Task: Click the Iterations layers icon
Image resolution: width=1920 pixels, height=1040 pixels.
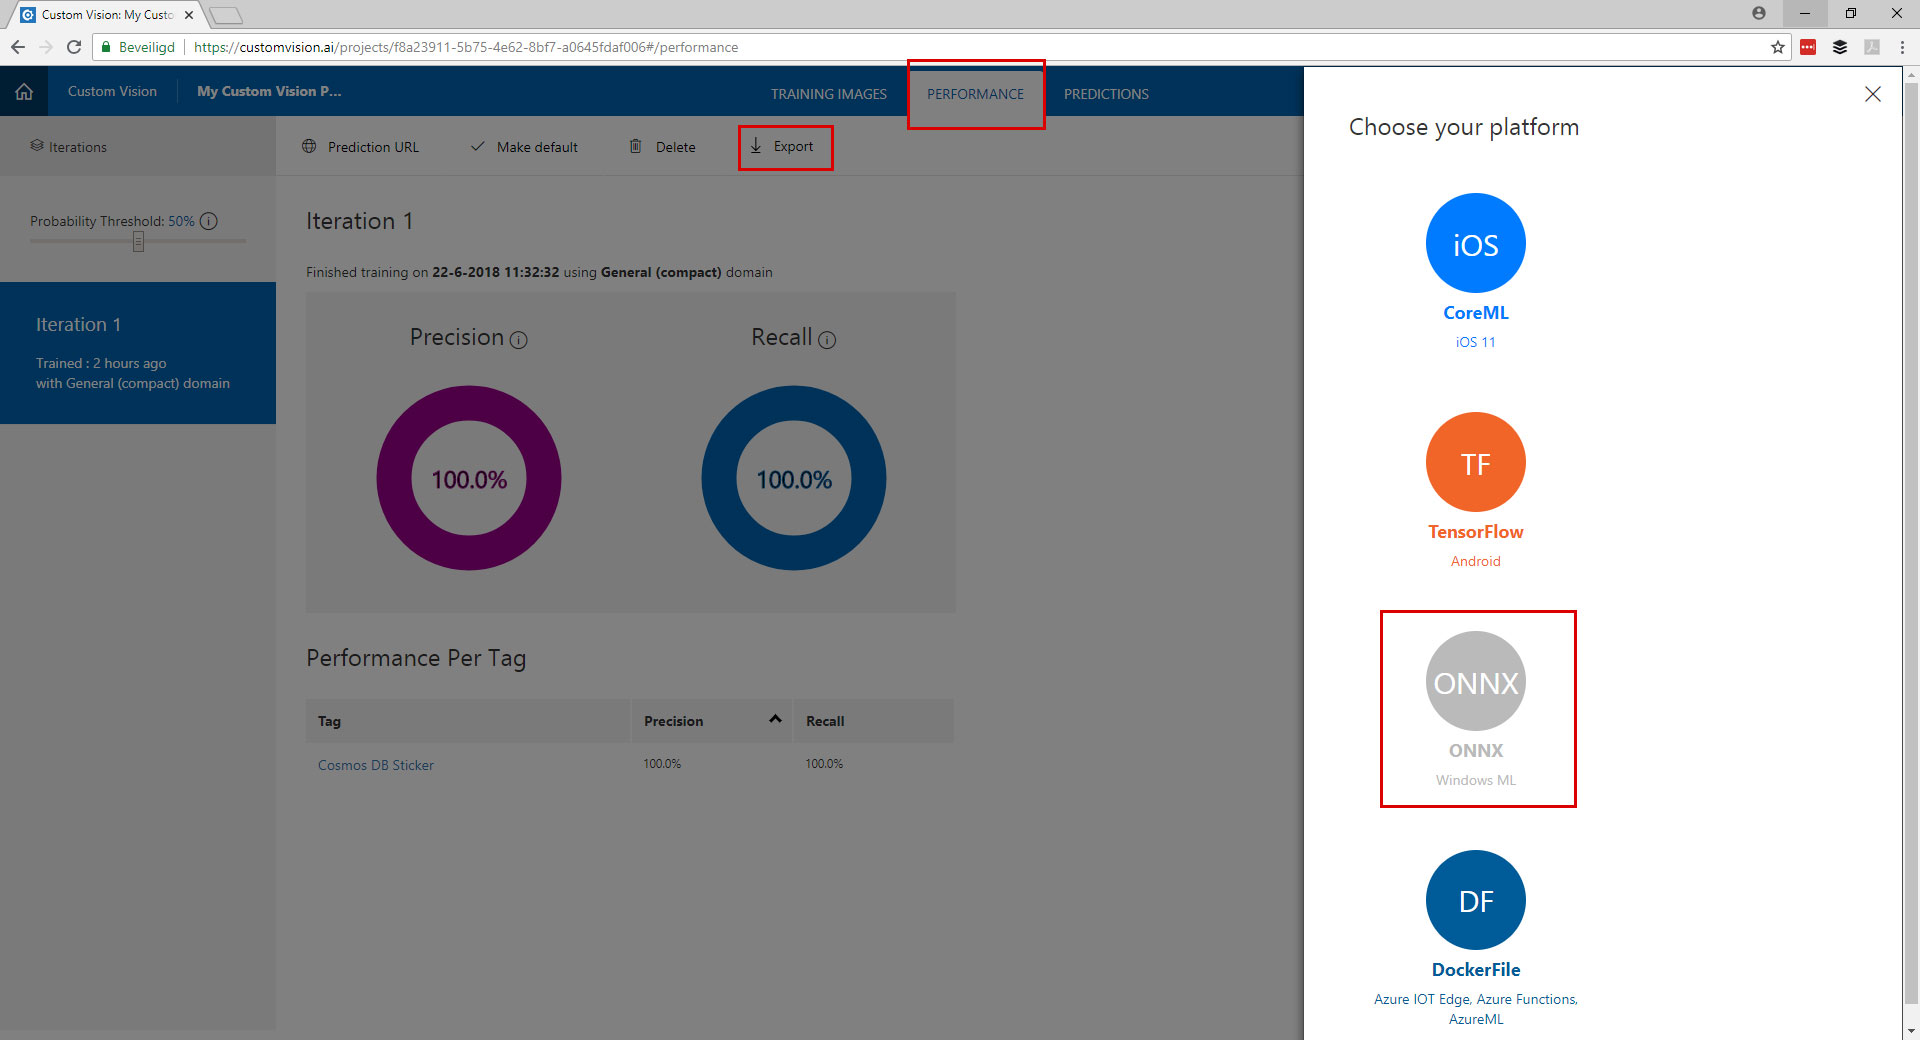Action: [37, 146]
